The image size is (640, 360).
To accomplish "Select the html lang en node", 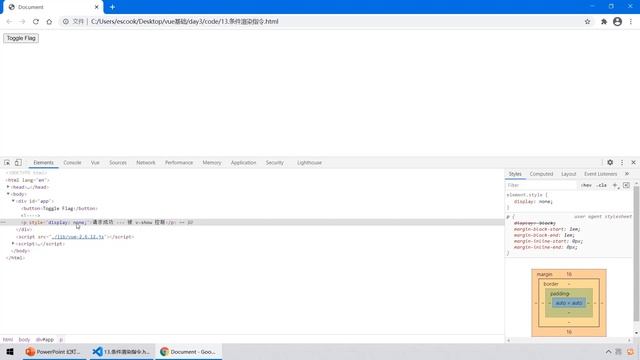I will [x=27, y=180].
